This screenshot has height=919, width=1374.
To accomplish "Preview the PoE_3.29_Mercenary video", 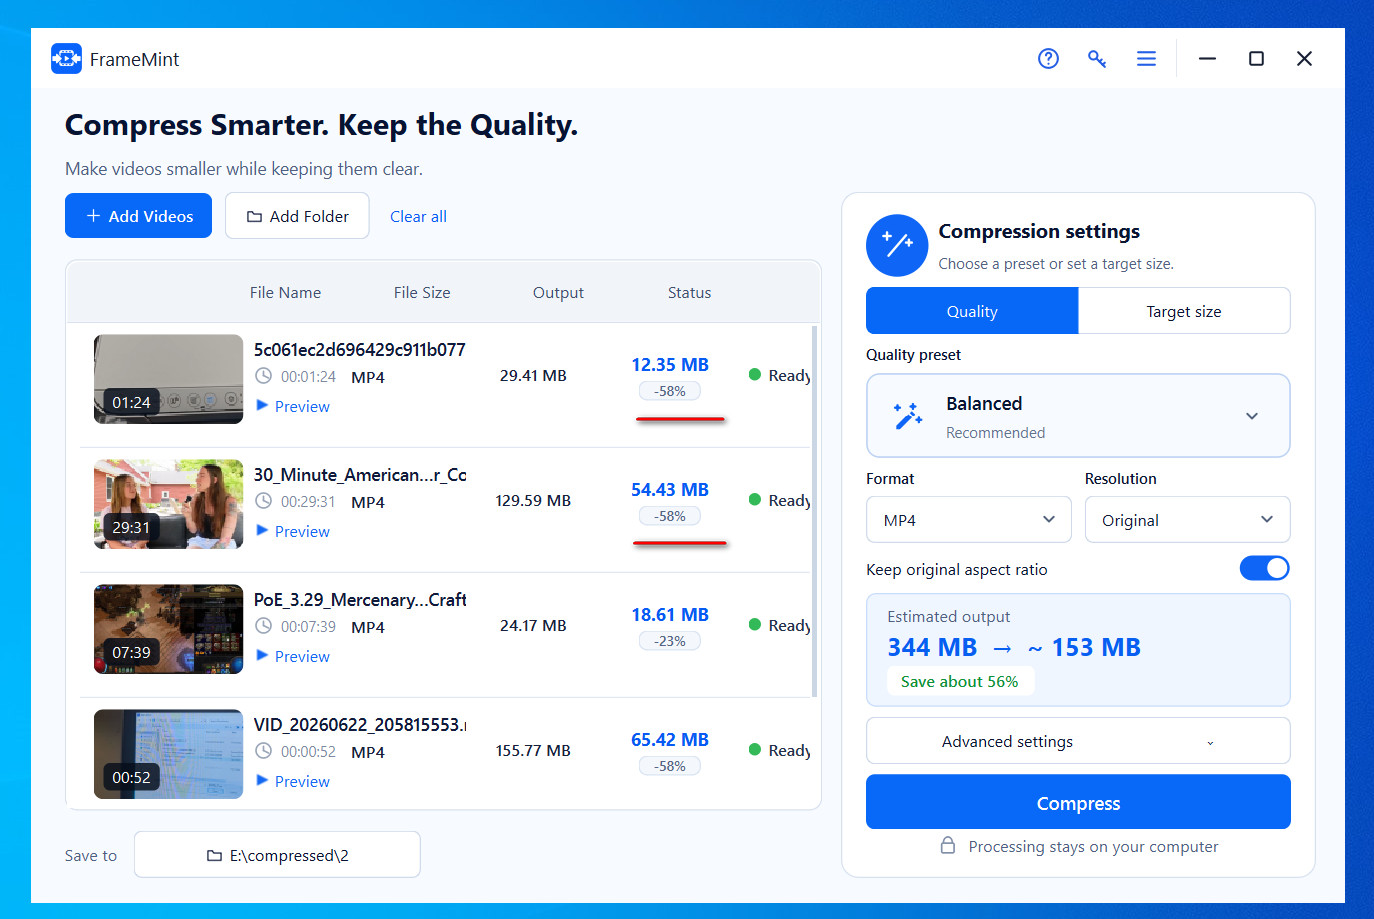I will click(x=293, y=656).
